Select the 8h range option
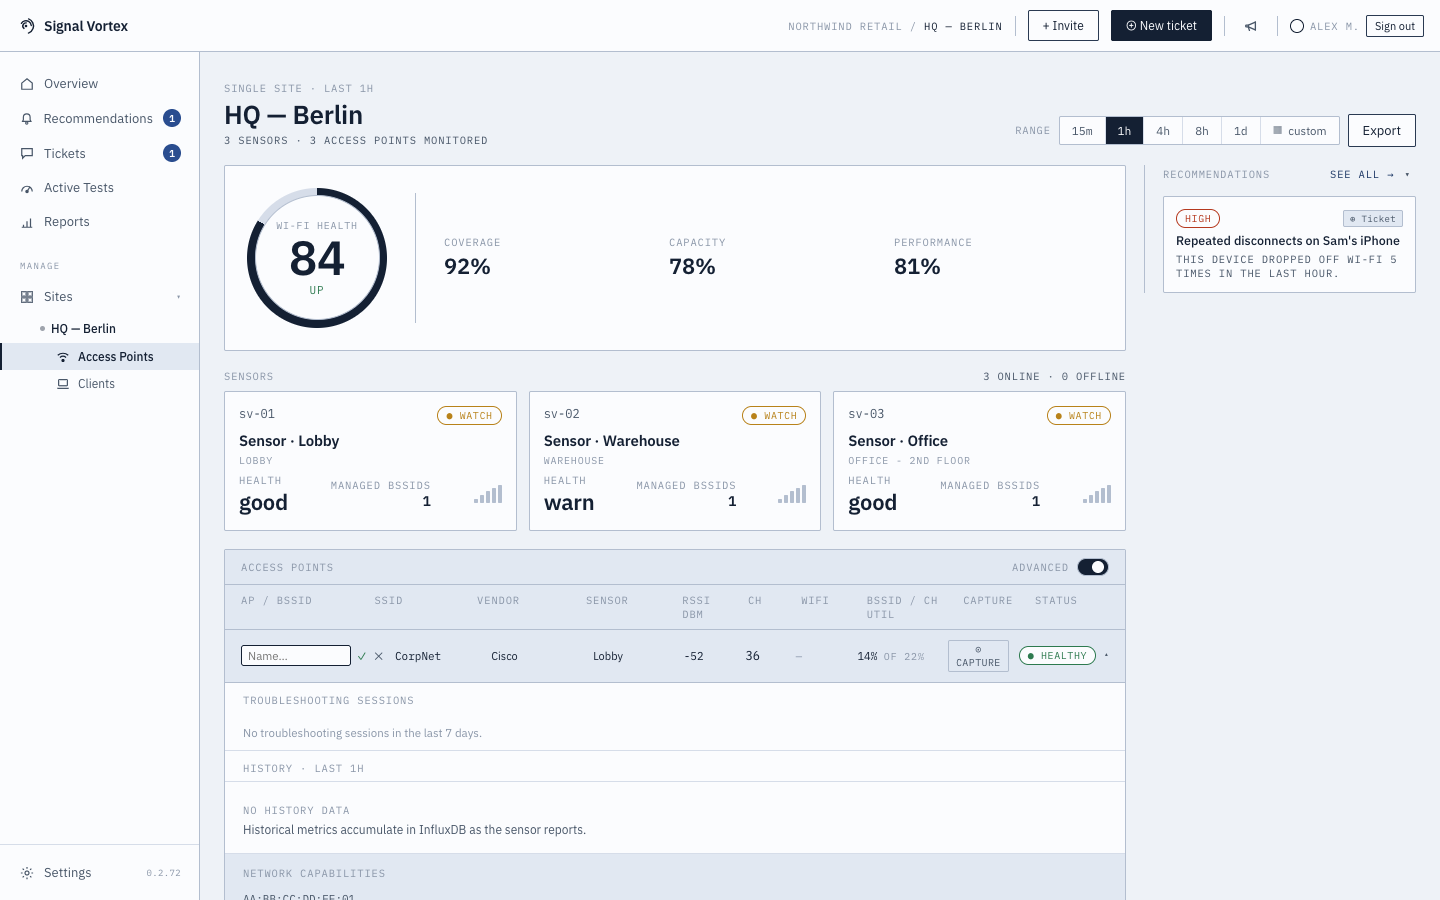Viewport: 1440px width, 900px height. click(1202, 131)
